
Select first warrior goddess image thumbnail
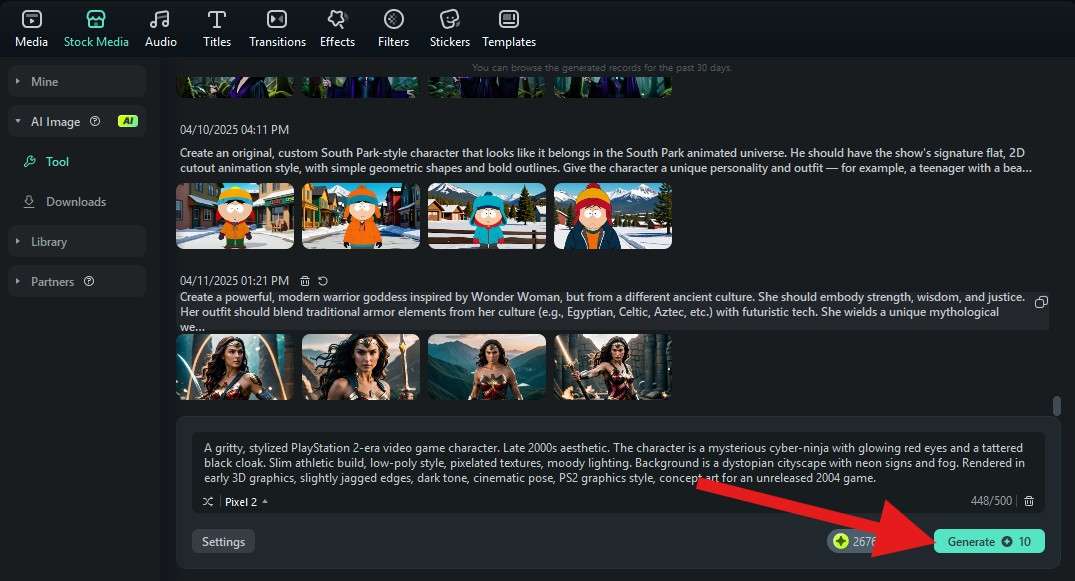(235, 367)
